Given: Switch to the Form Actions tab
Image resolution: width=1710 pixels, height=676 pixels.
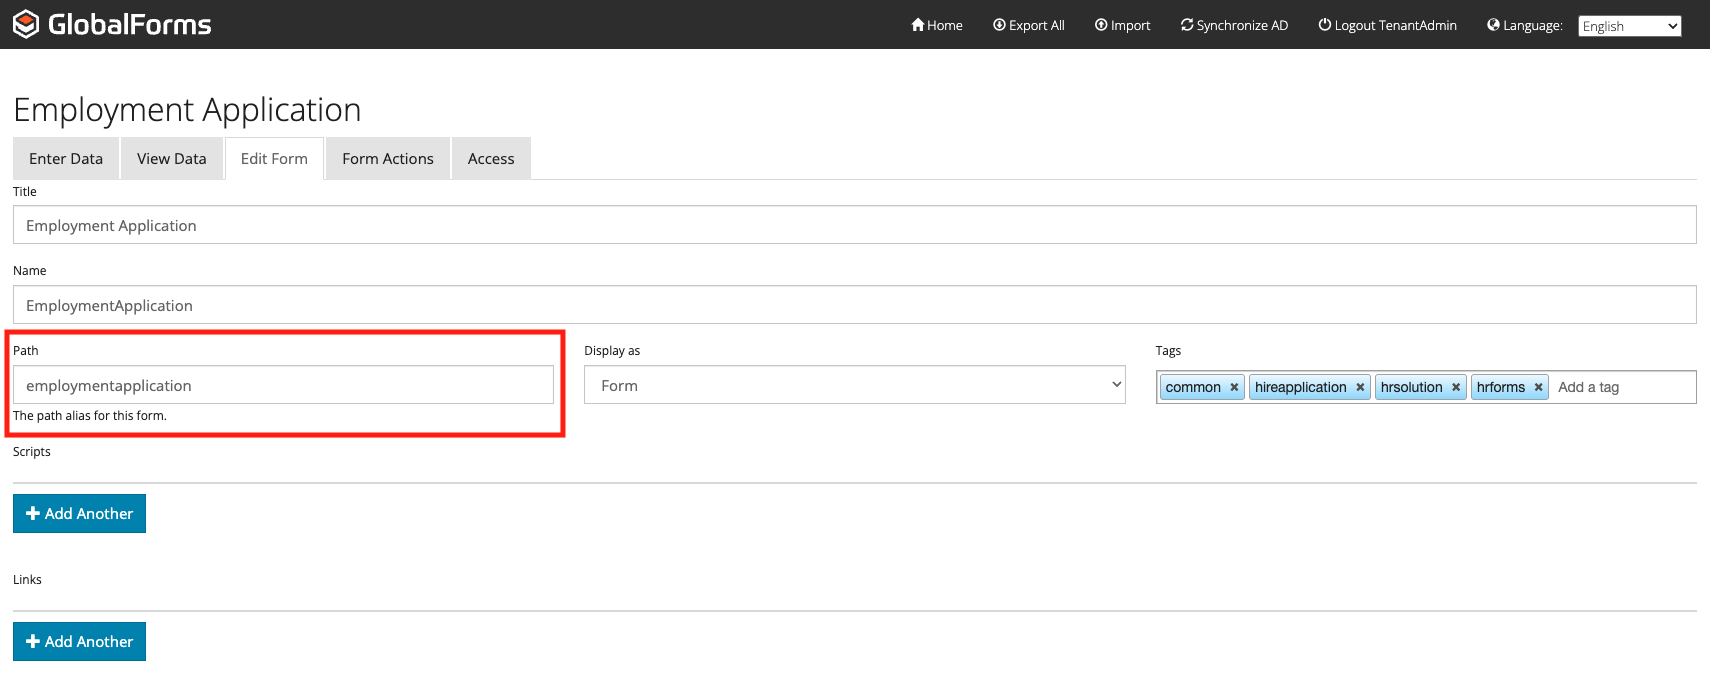Looking at the screenshot, I should point(388,159).
